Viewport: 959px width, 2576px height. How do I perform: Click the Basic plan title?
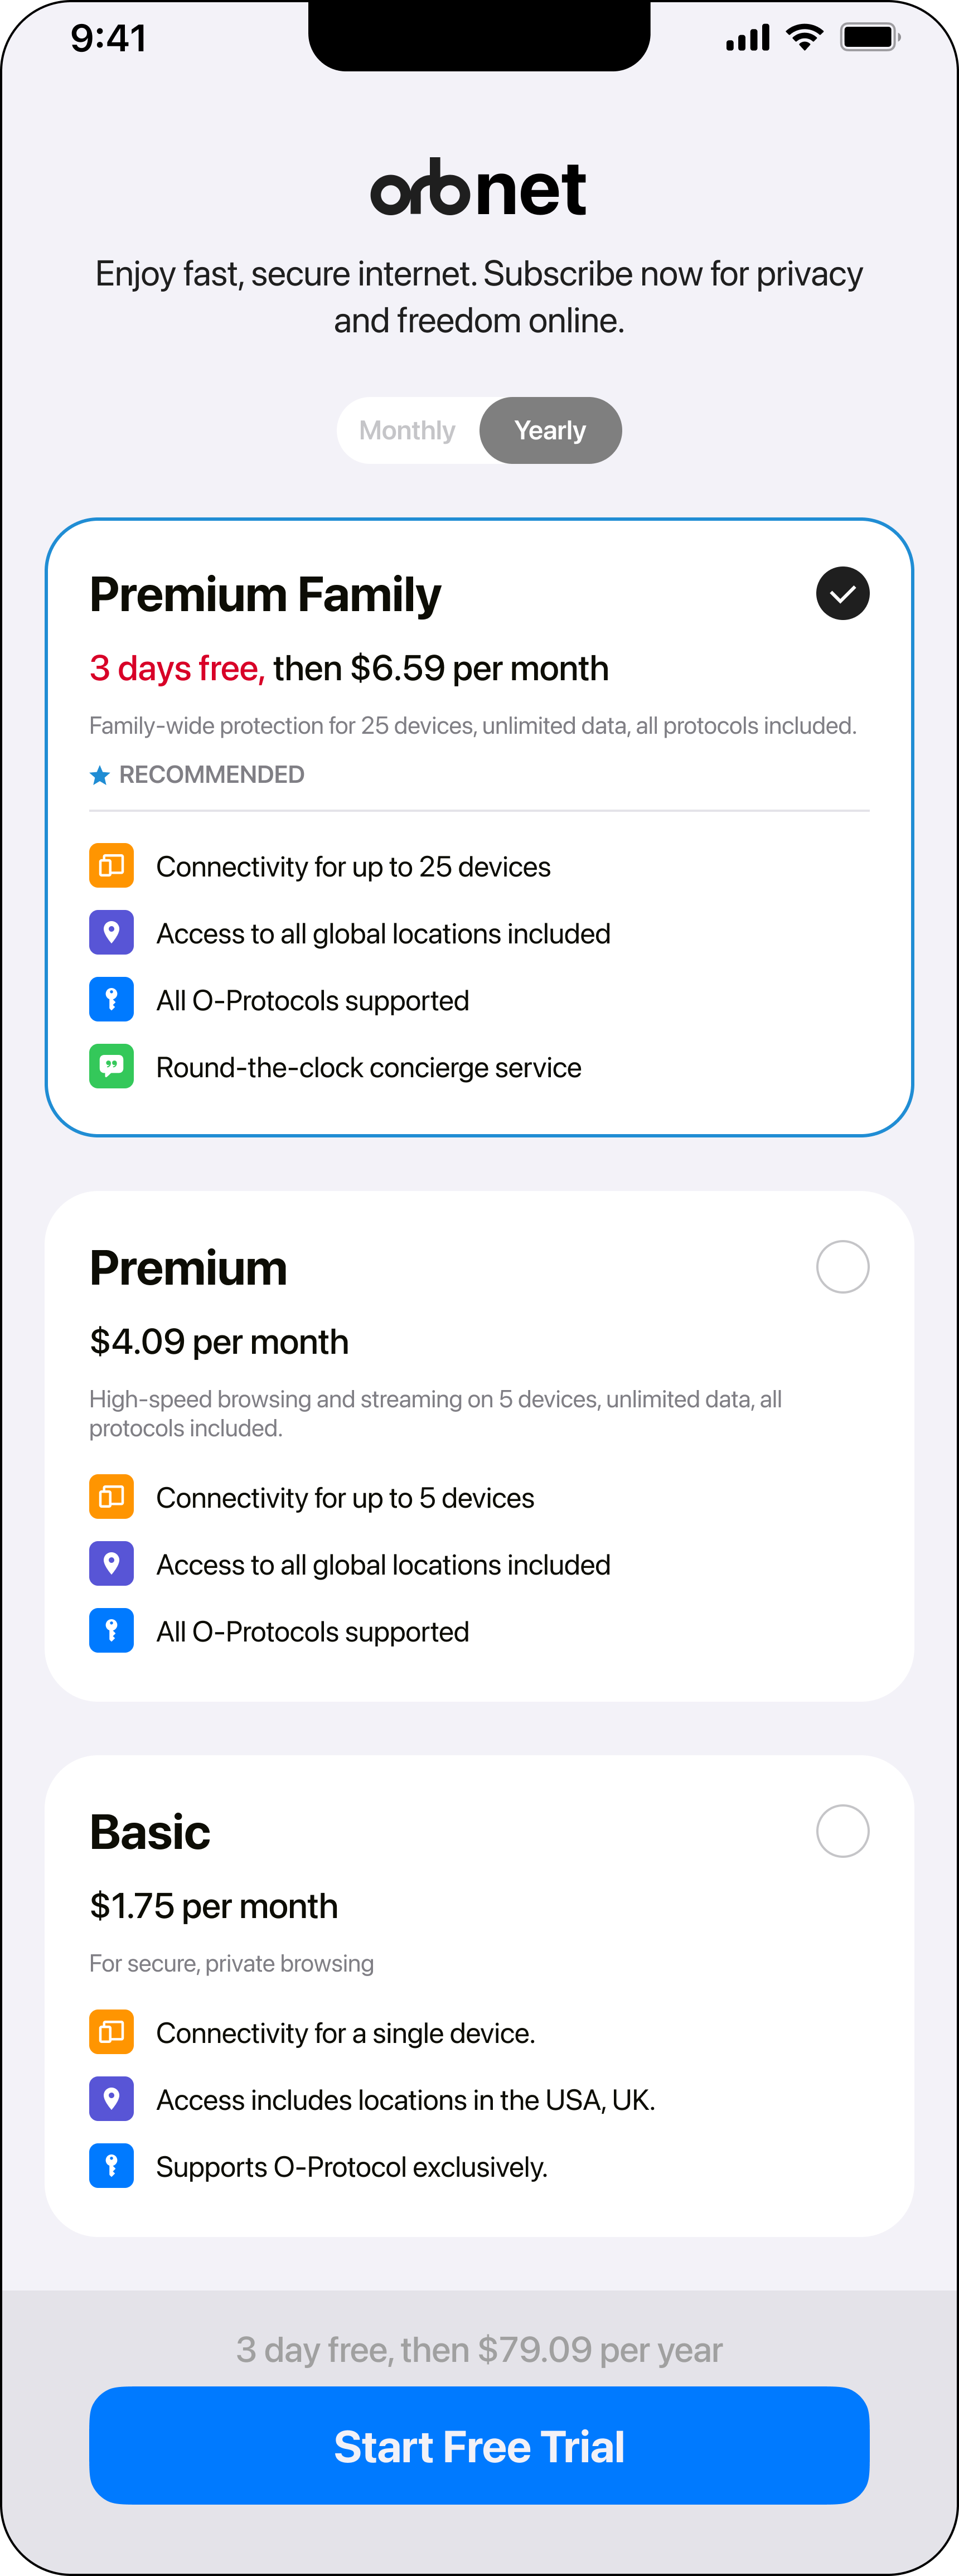click(x=150, y=1832)
